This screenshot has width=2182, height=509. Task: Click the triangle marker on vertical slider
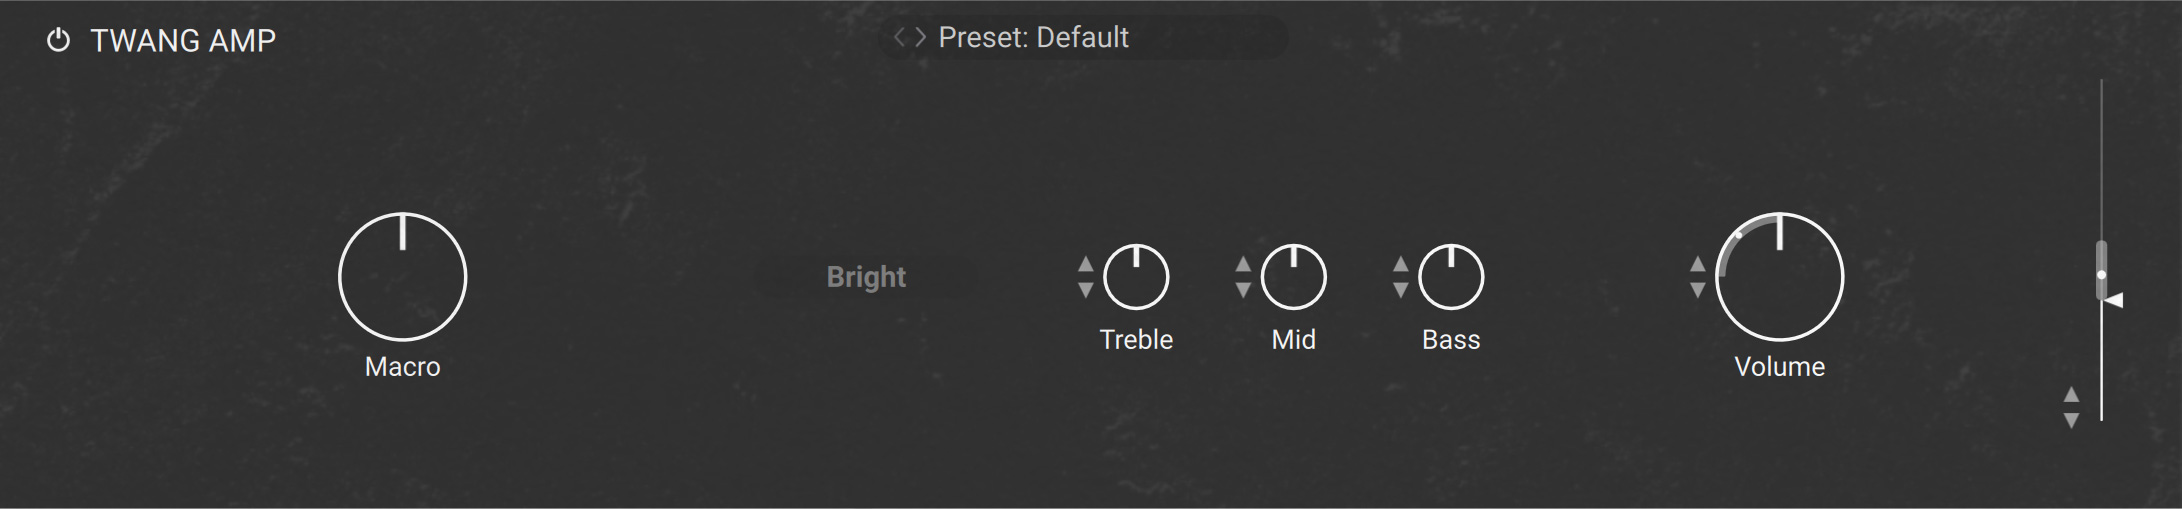coord(2114,300)
